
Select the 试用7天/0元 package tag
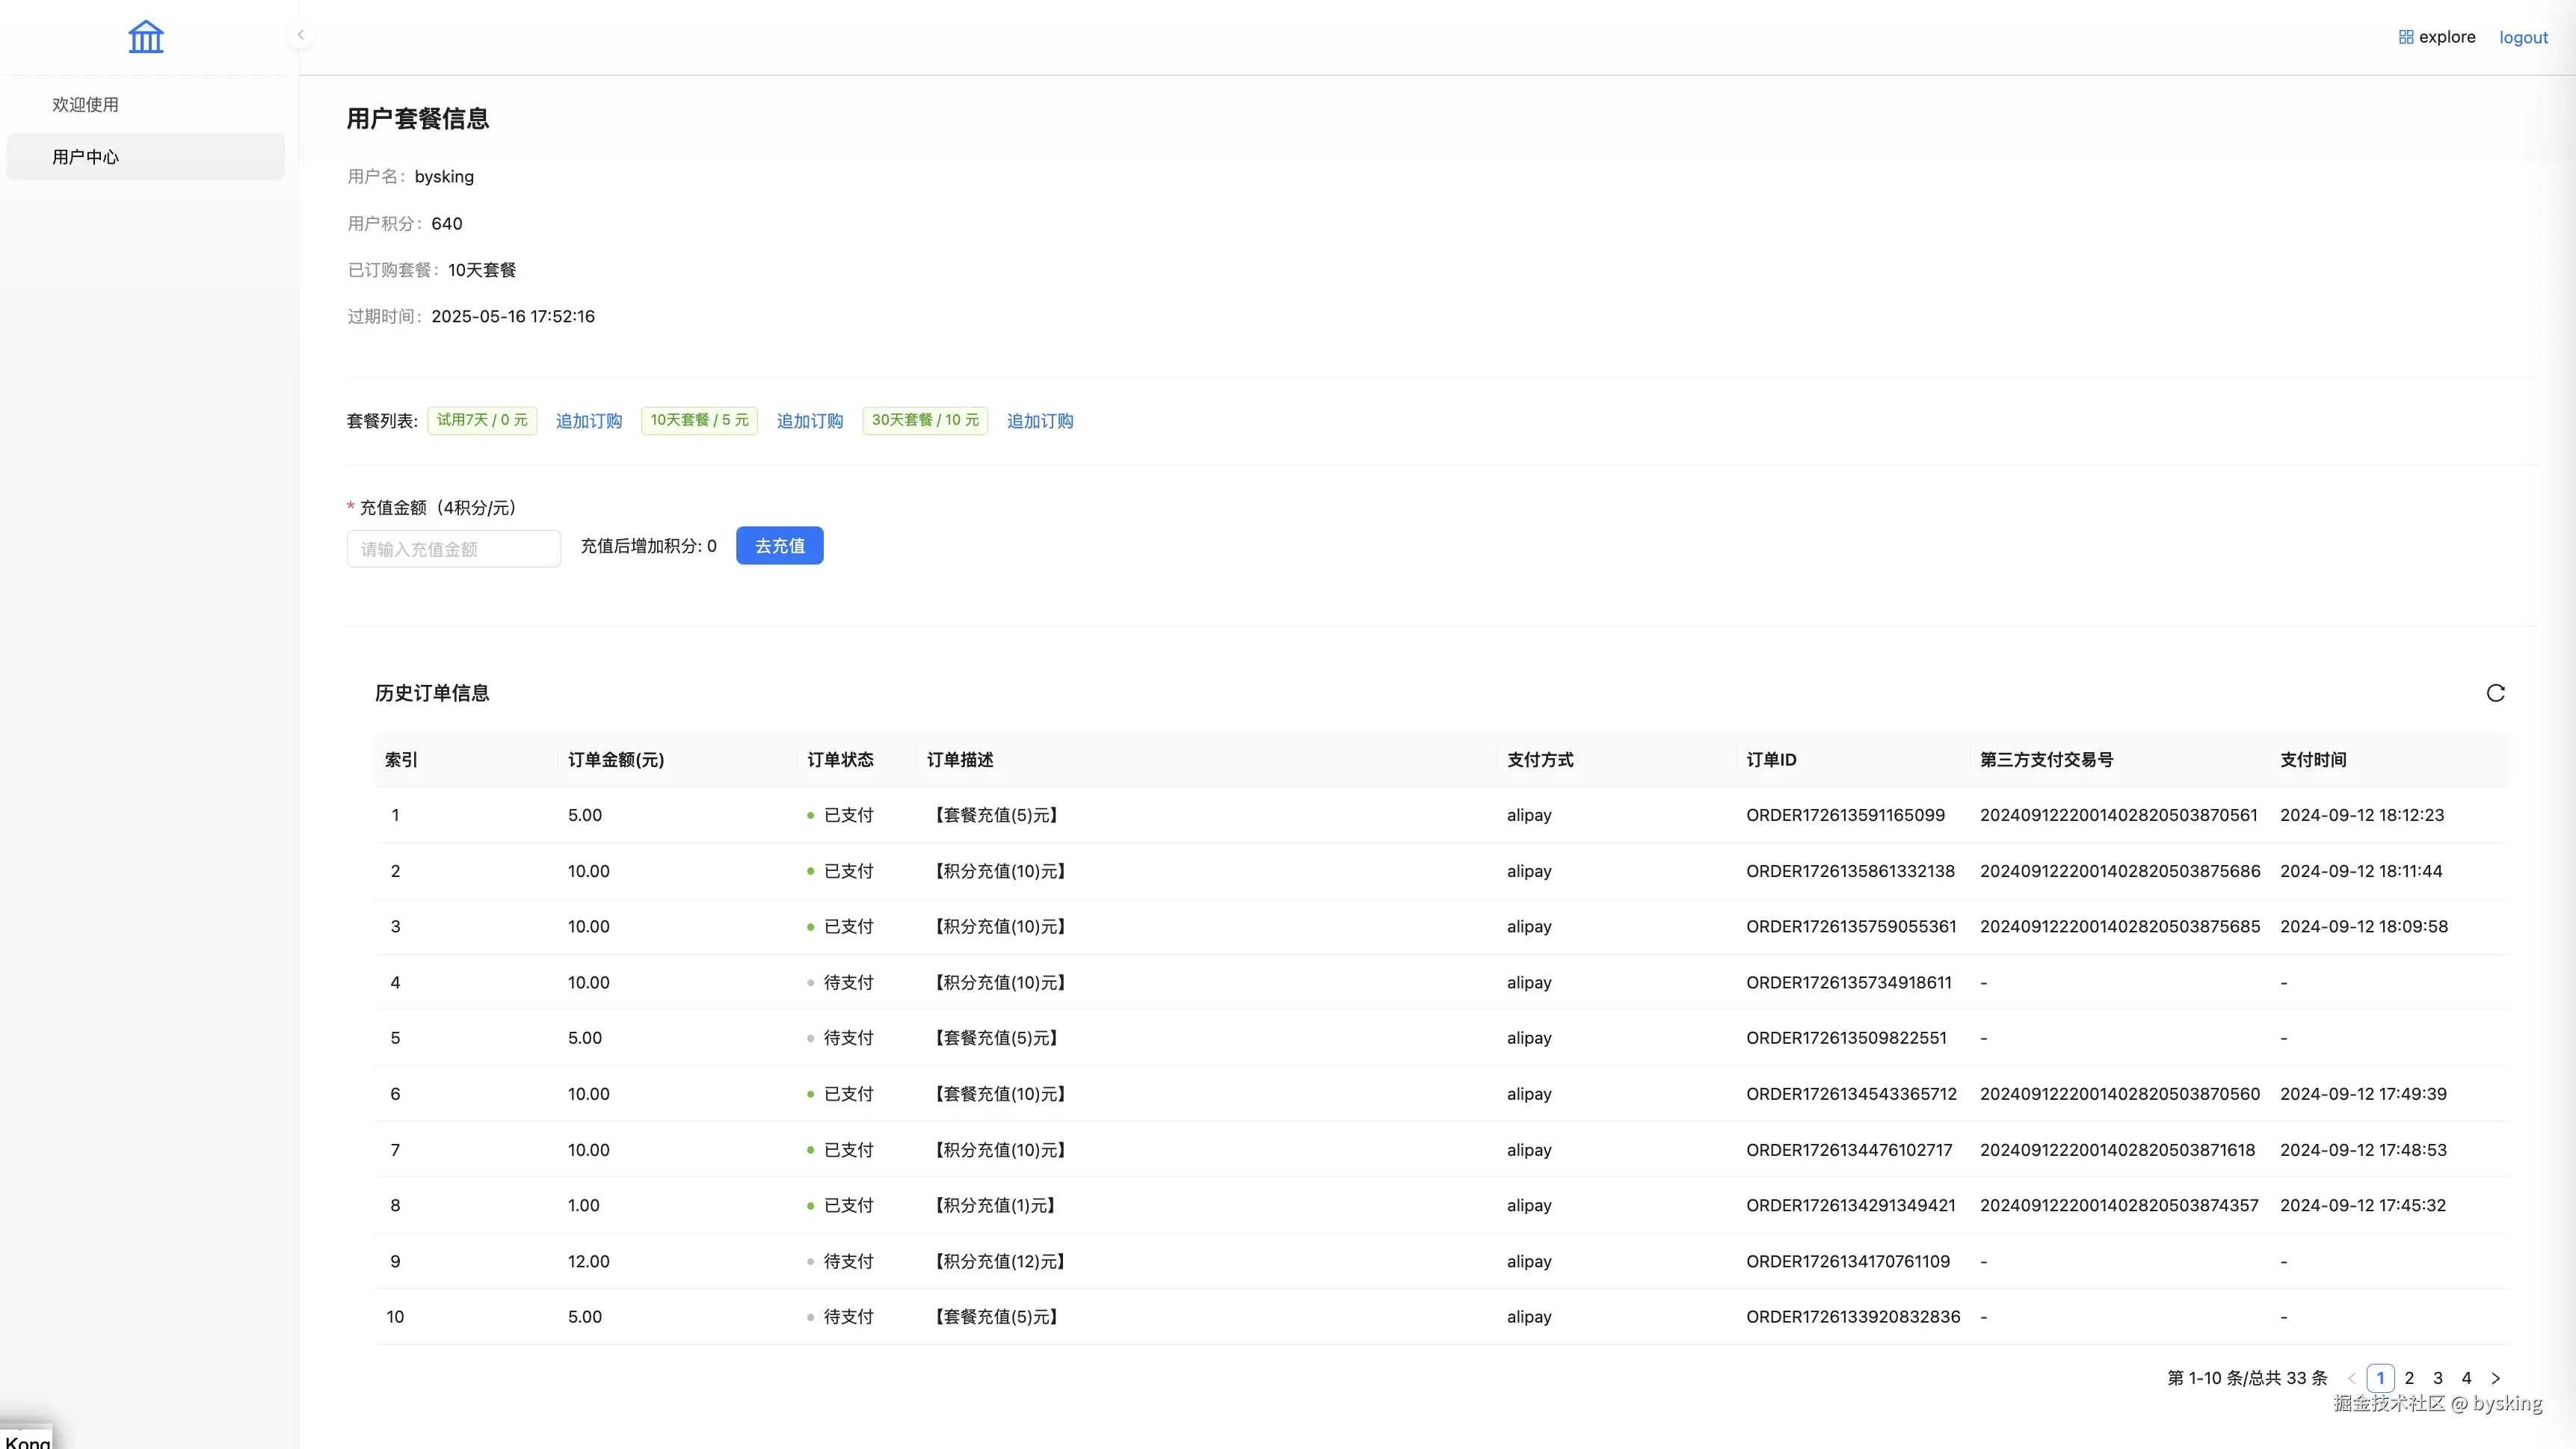[x=483, y=420]
